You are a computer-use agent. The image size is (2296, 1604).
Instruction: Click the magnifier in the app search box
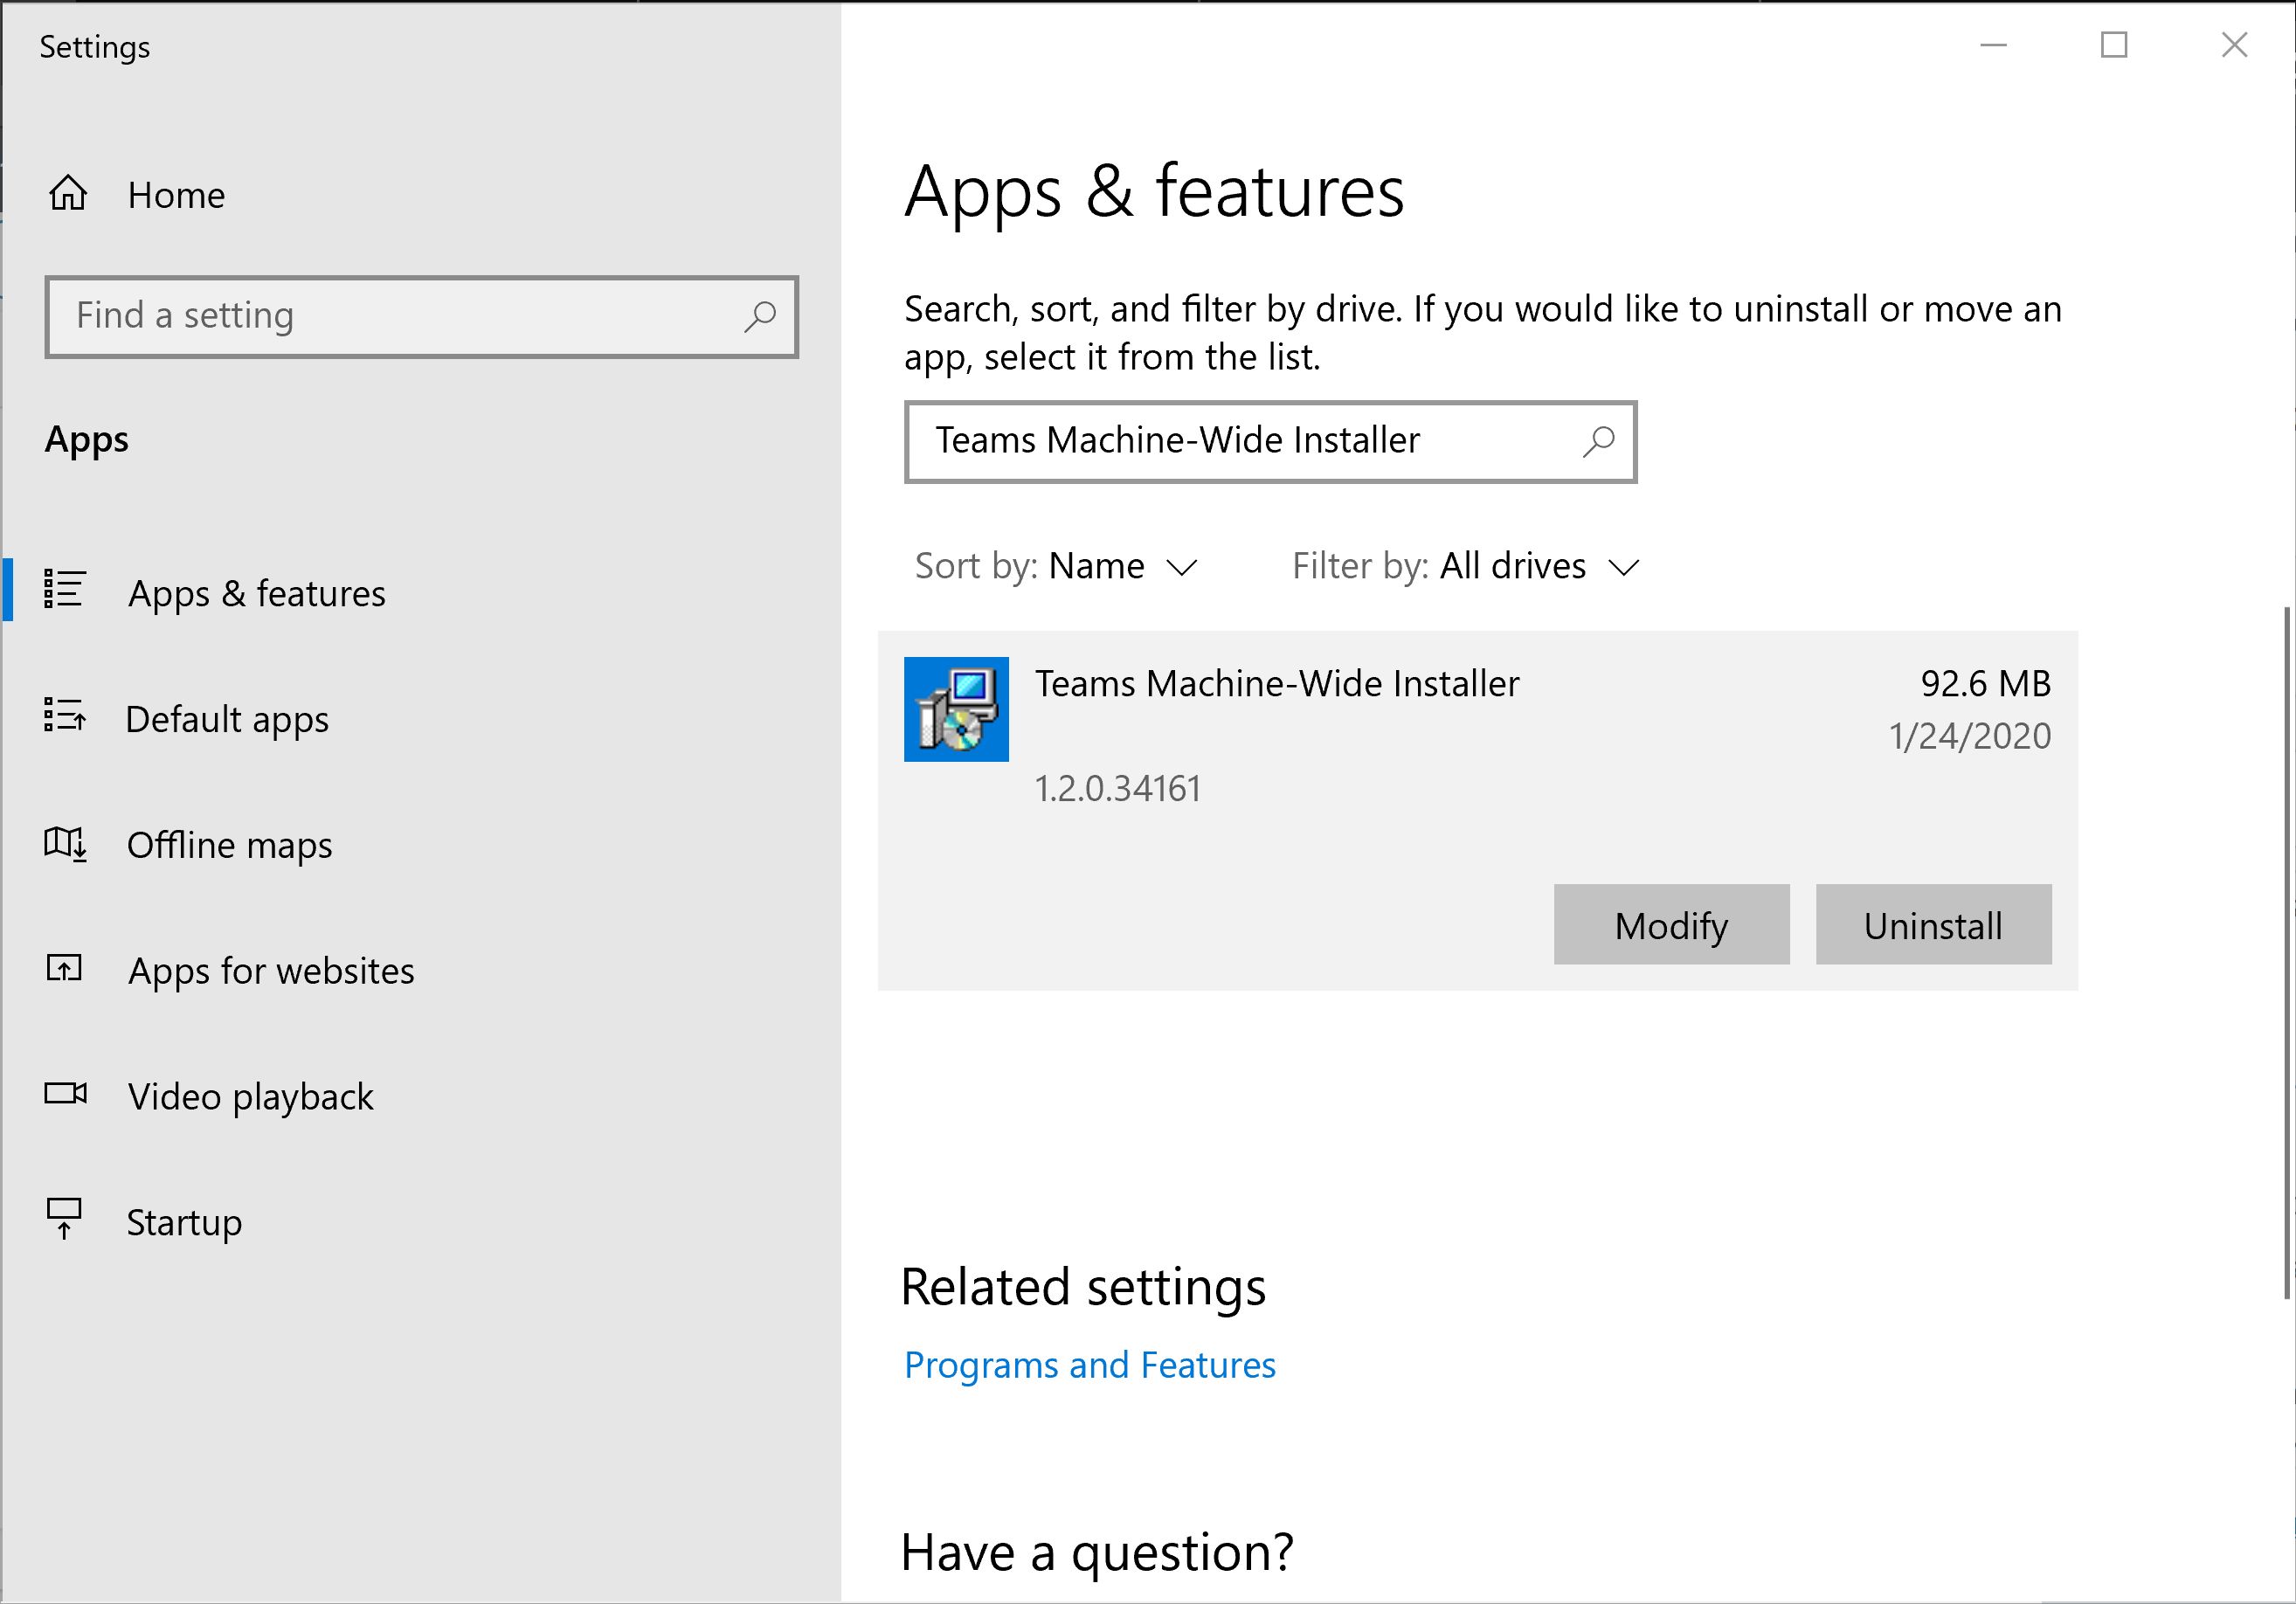[x=1600, y=441]
